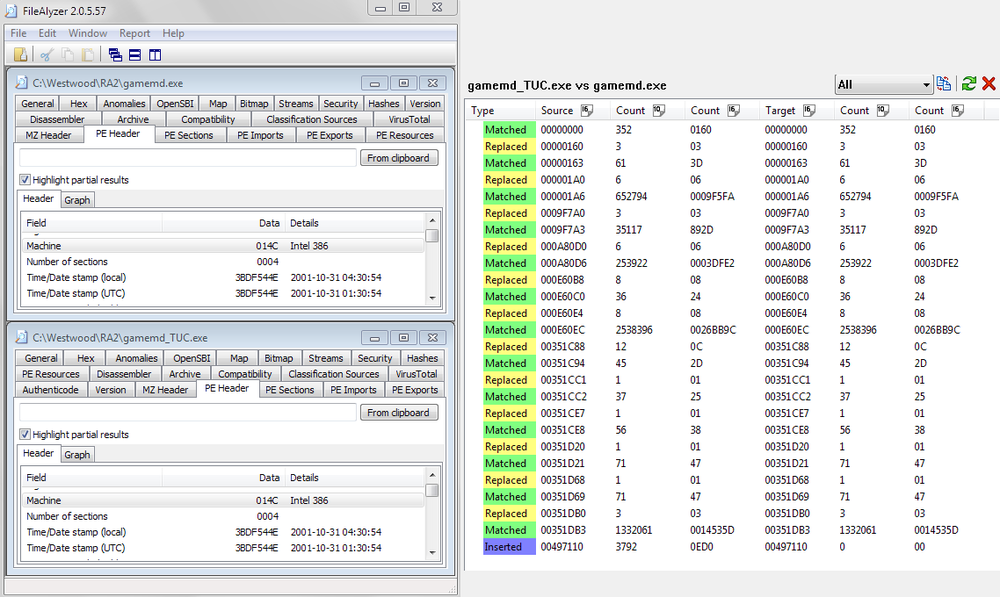Click the FileAlyzer app icon in title bar

click(11, 11)
